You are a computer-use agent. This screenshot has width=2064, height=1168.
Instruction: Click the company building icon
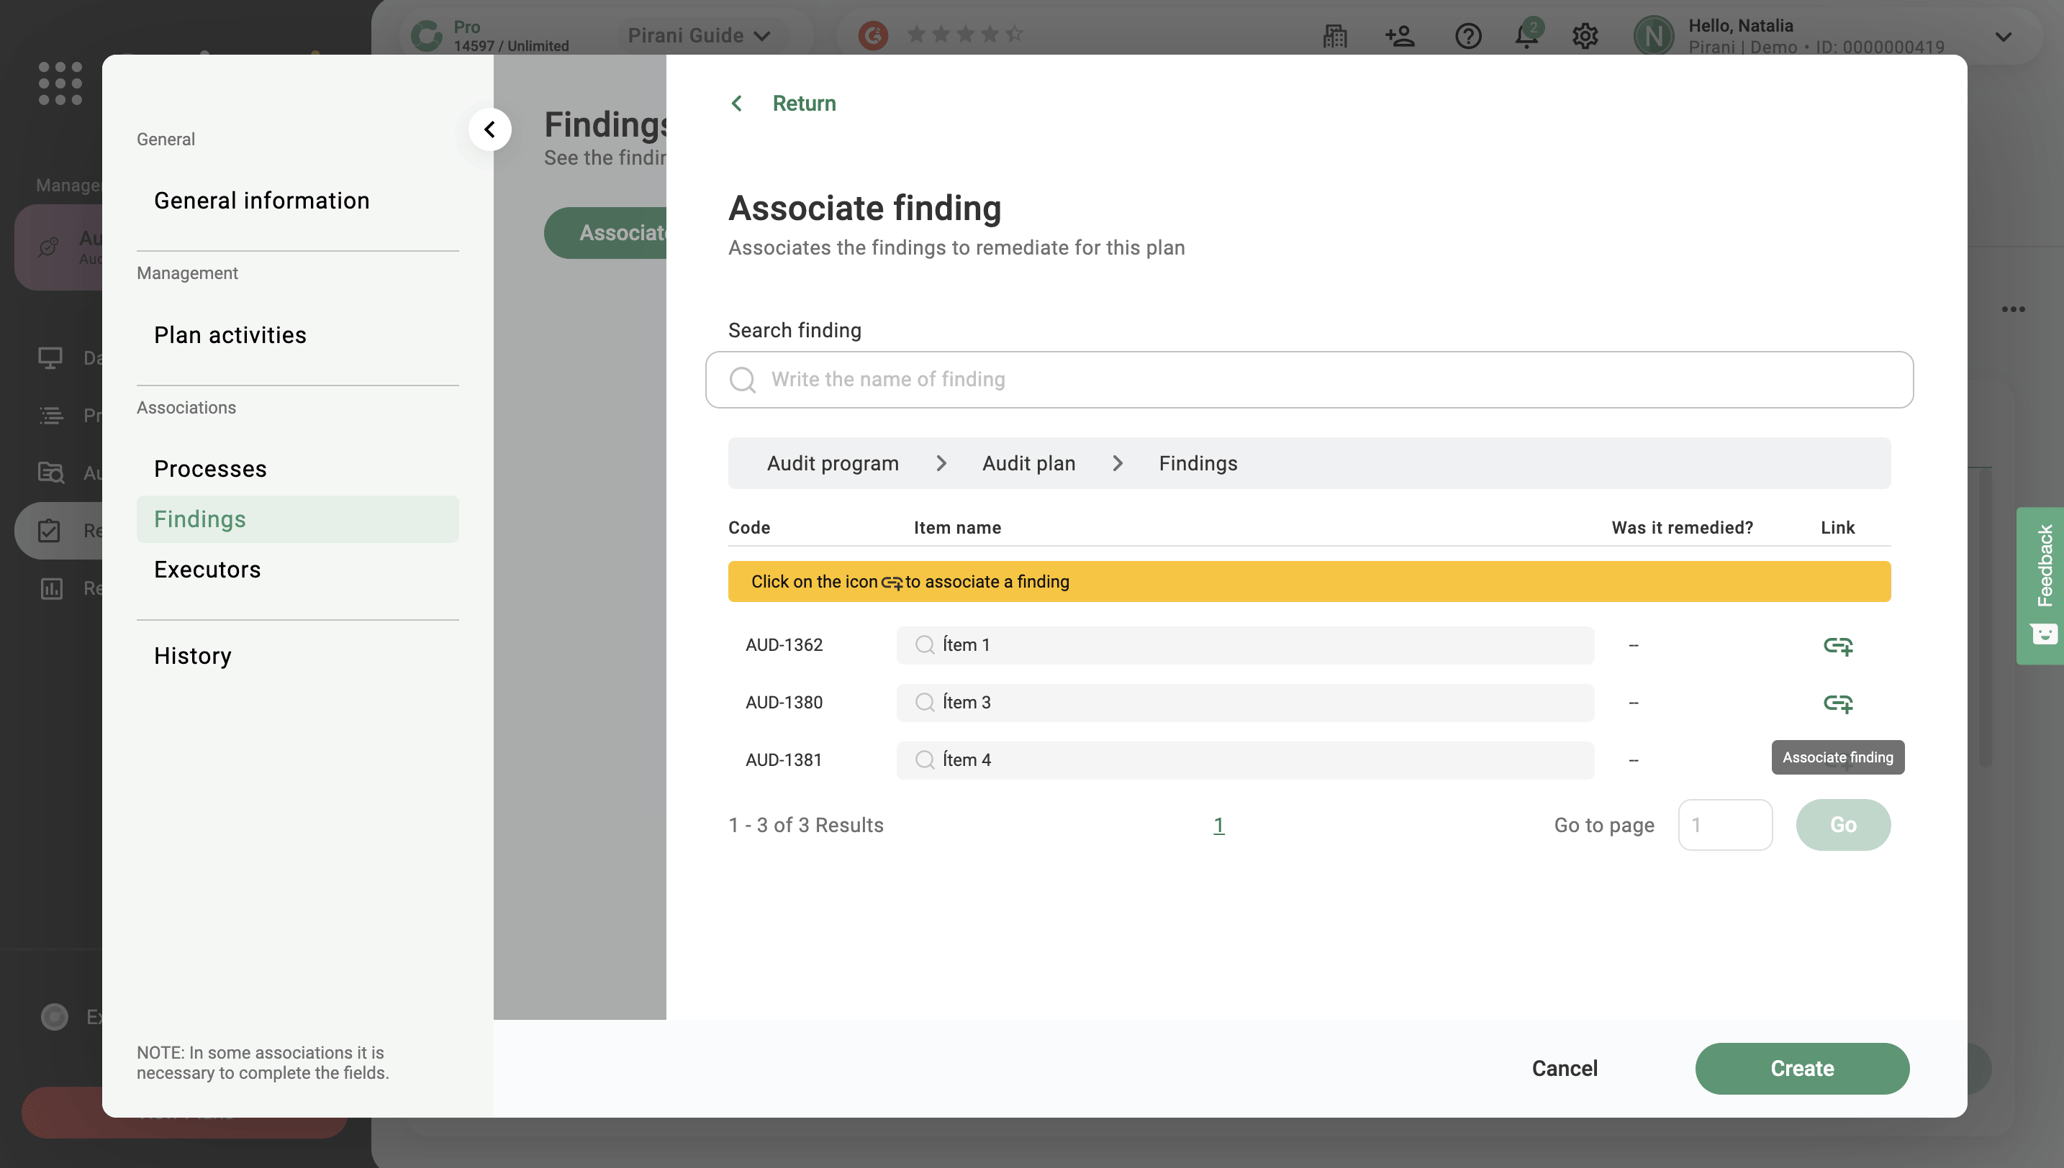[1334, 36]
